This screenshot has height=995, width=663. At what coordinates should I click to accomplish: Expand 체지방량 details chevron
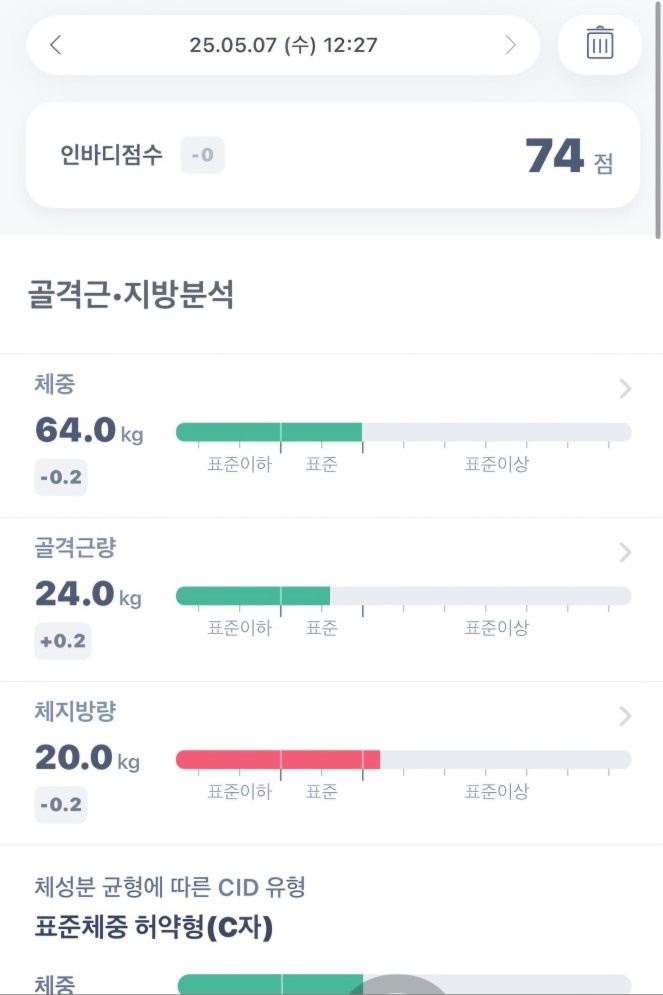pyautogui.click(x=625, y=716)
